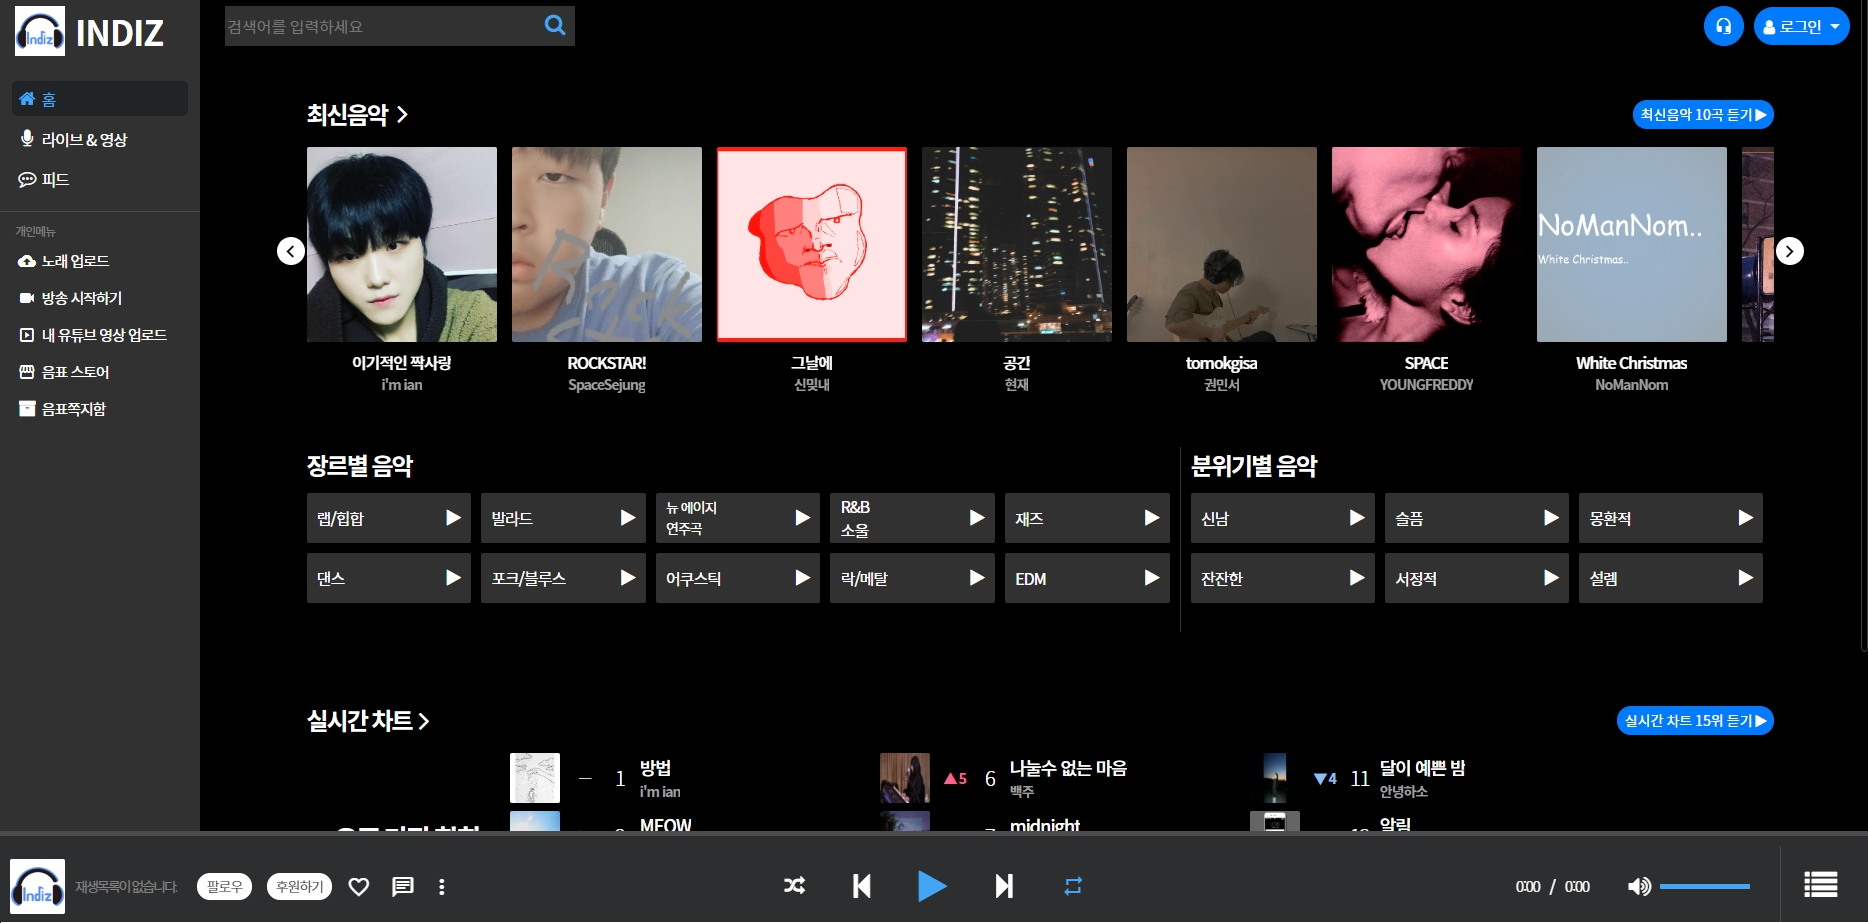Mute audio with the speaker icon
The width and height of the screenshot is (1868, 923).
(1639, 886)
